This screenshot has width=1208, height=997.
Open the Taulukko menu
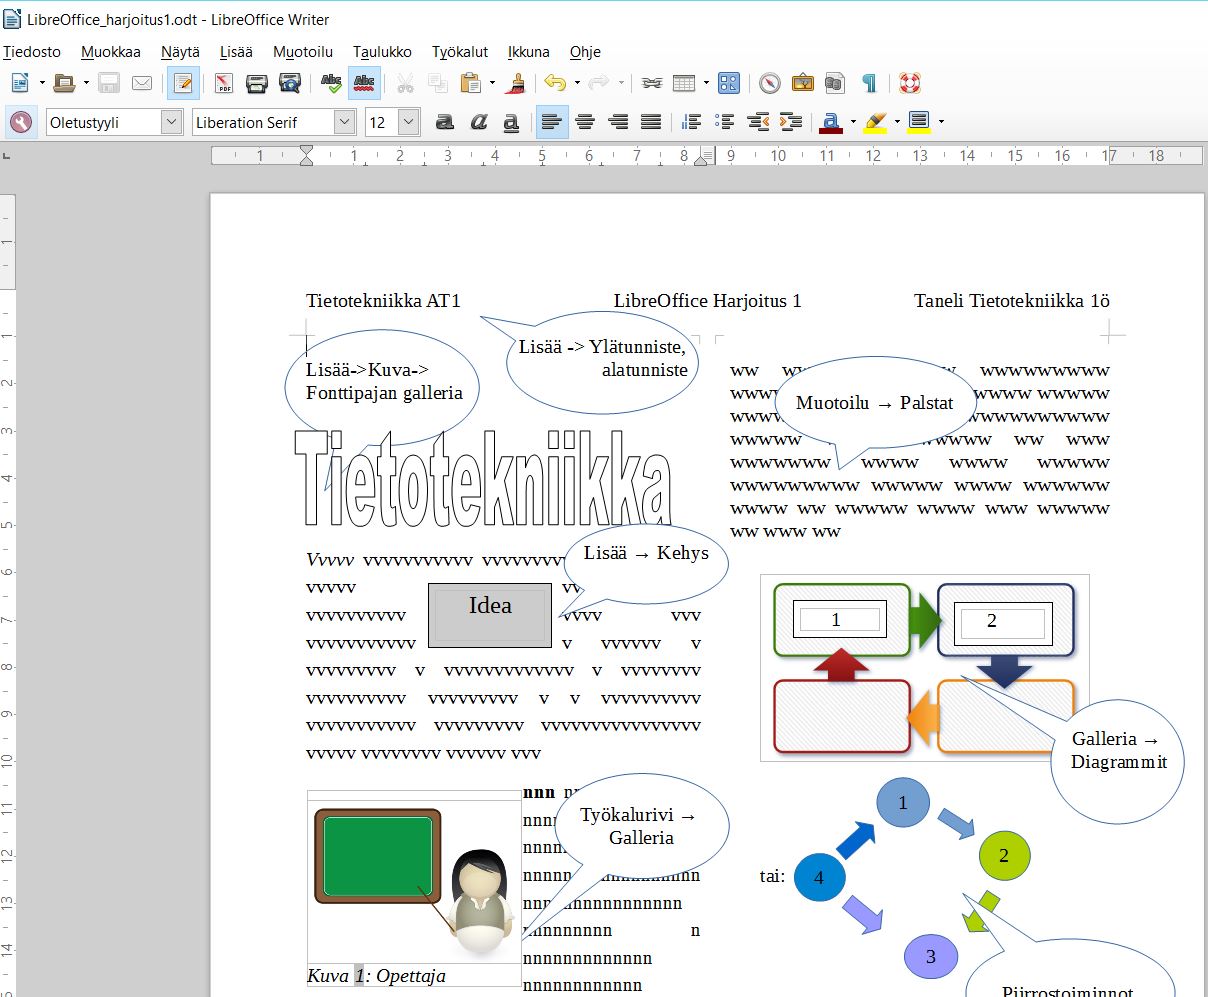382,52
